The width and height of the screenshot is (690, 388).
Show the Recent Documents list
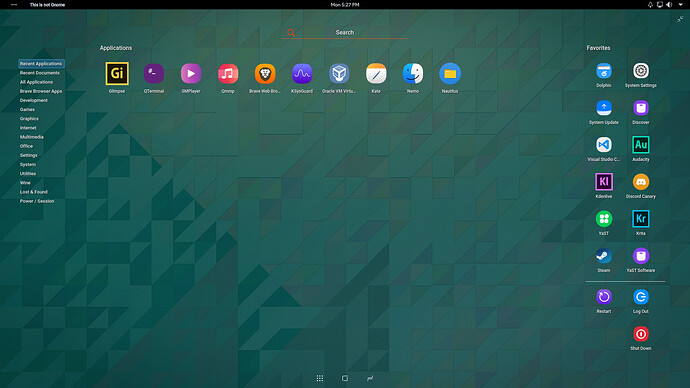pos(40,73)
